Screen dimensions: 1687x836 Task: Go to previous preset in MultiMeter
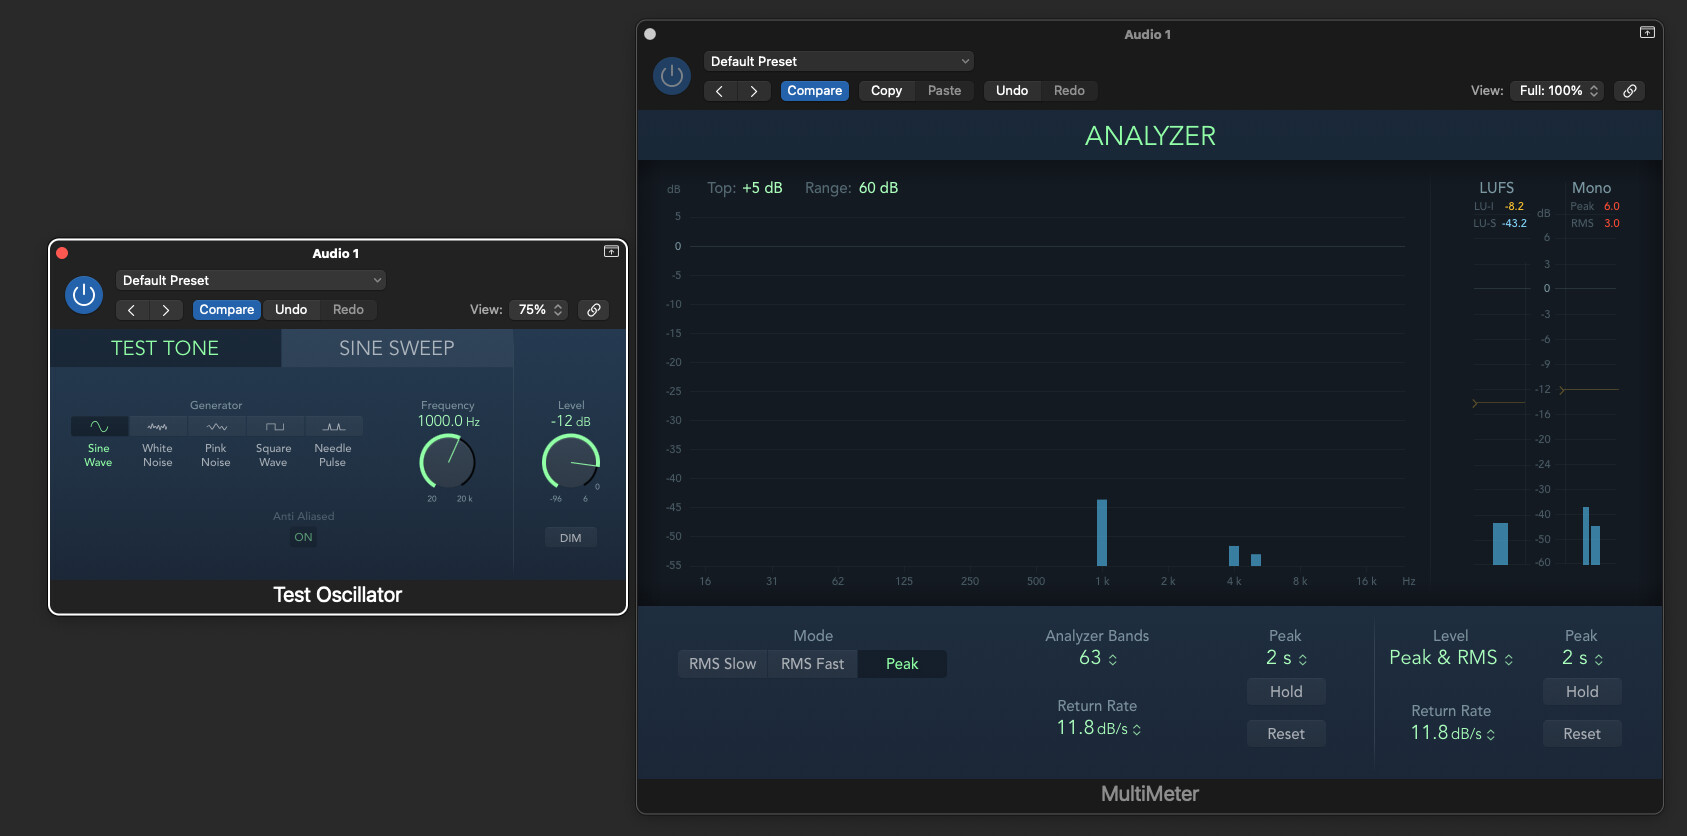[x=720, y=91]
